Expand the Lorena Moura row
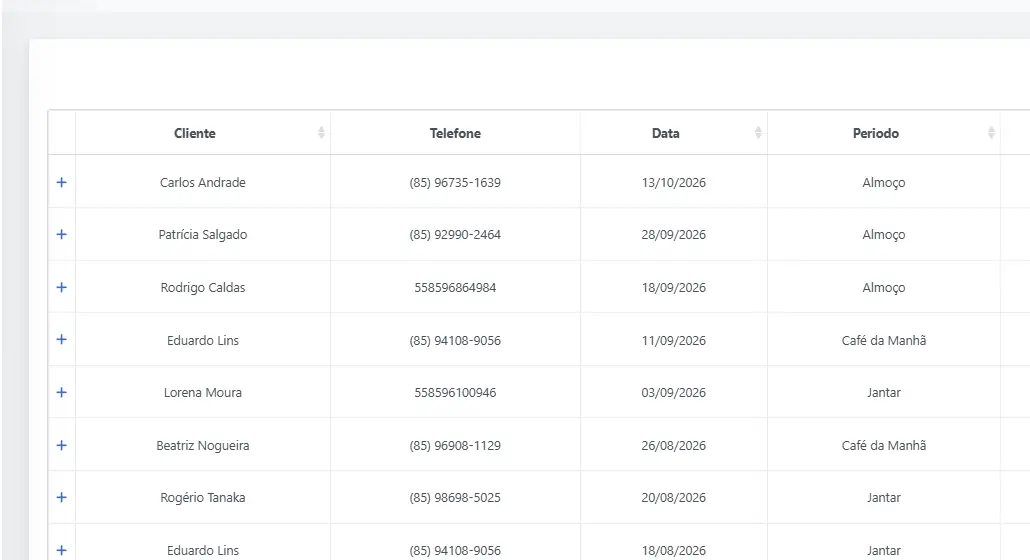Screen dimensions: 1030x560 click(62, 392)
